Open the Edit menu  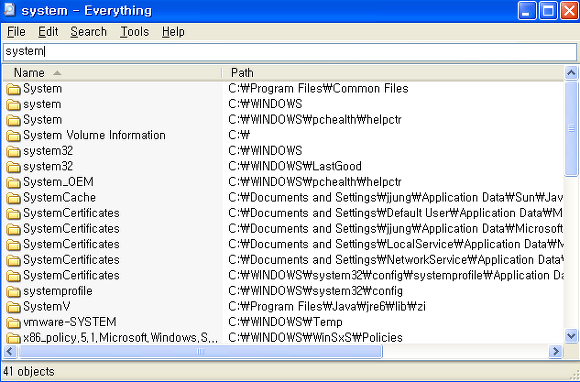coord(48,32)
